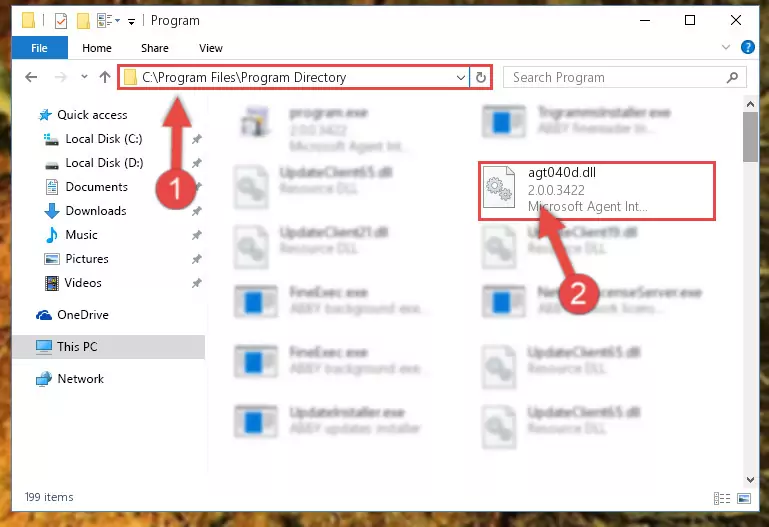Go forward with the Forward arrow
The height and width of the screenshot is (527, 769).
click(60, 77)
